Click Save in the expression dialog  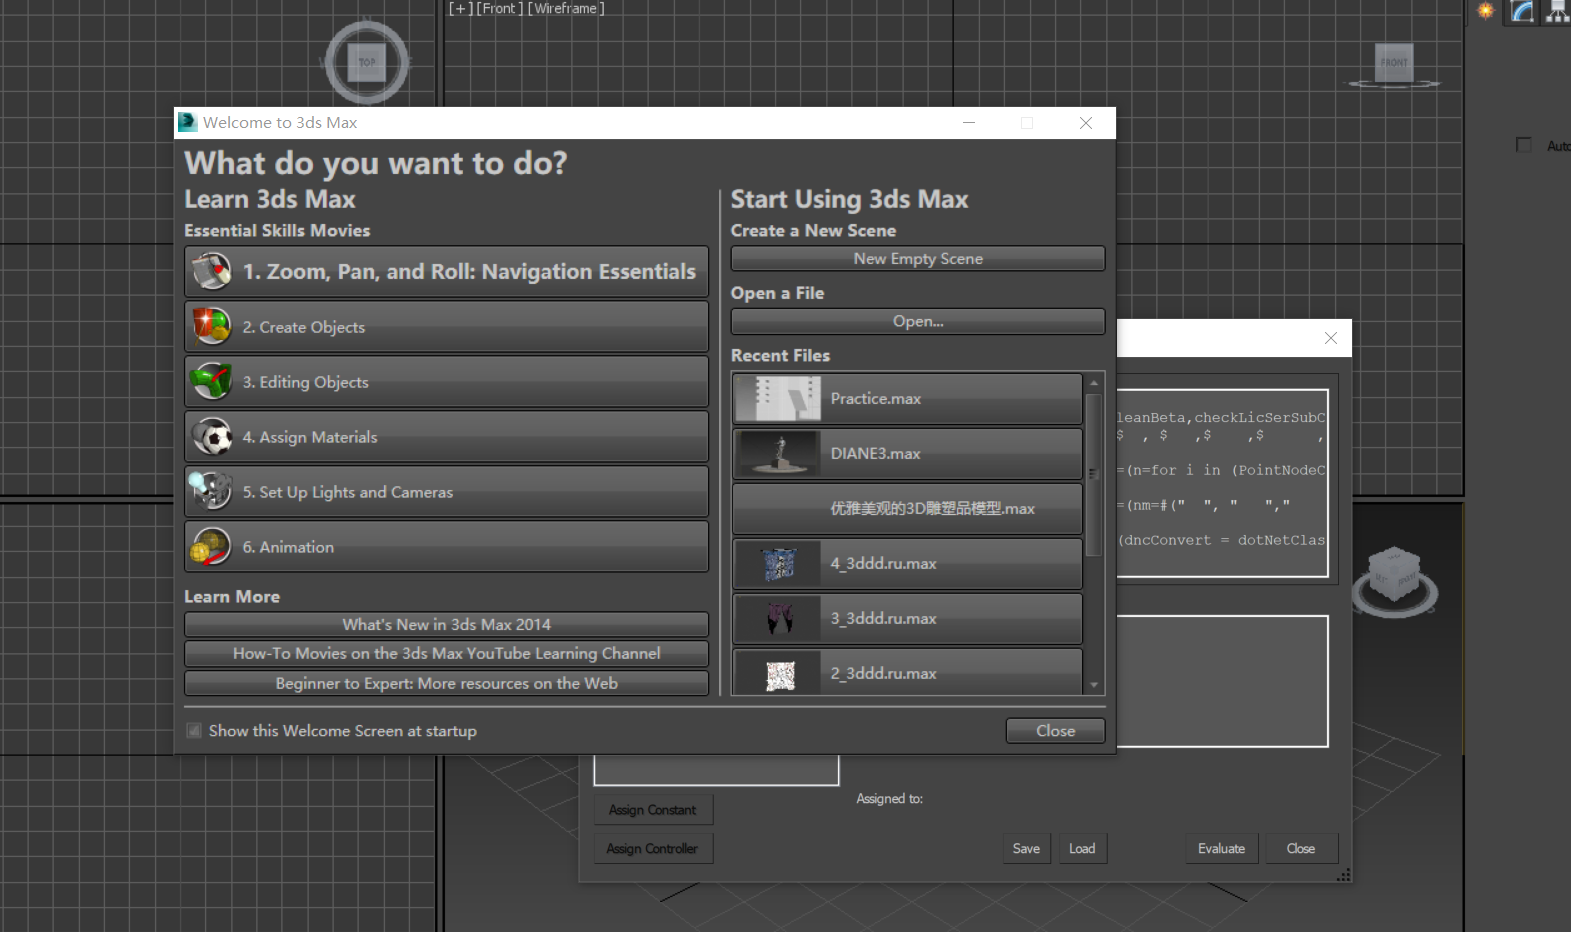pyautogui.click(x=1026, y=848)
